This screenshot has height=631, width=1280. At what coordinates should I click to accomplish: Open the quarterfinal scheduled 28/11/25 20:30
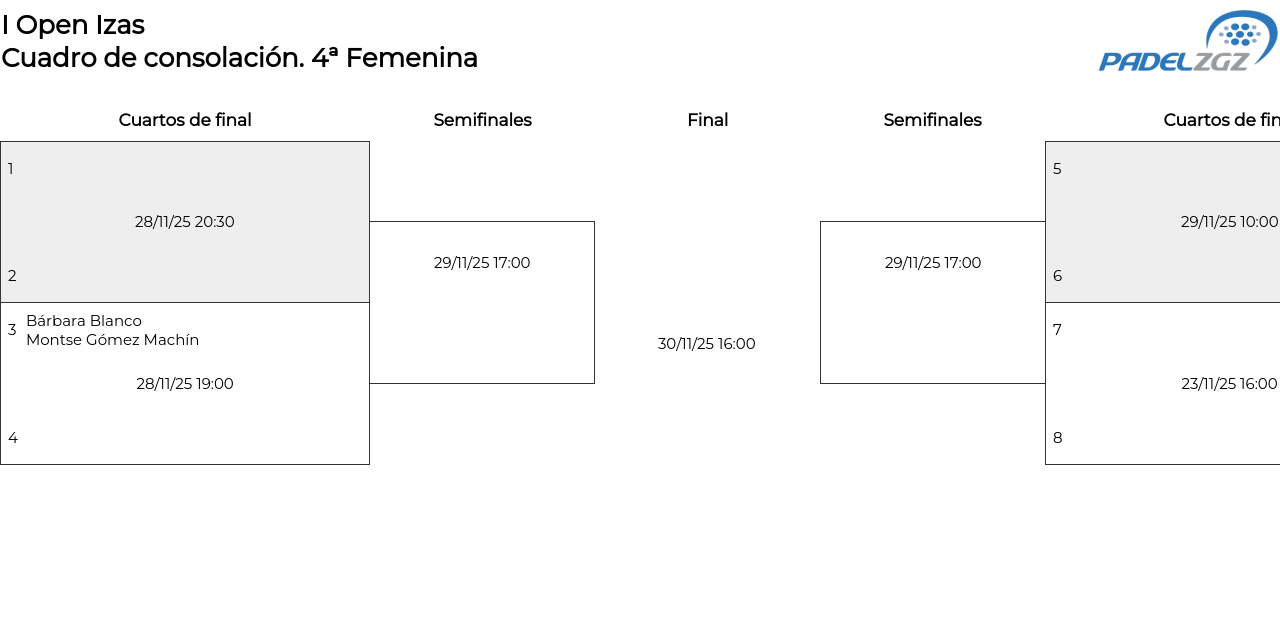tap(185, 222)
